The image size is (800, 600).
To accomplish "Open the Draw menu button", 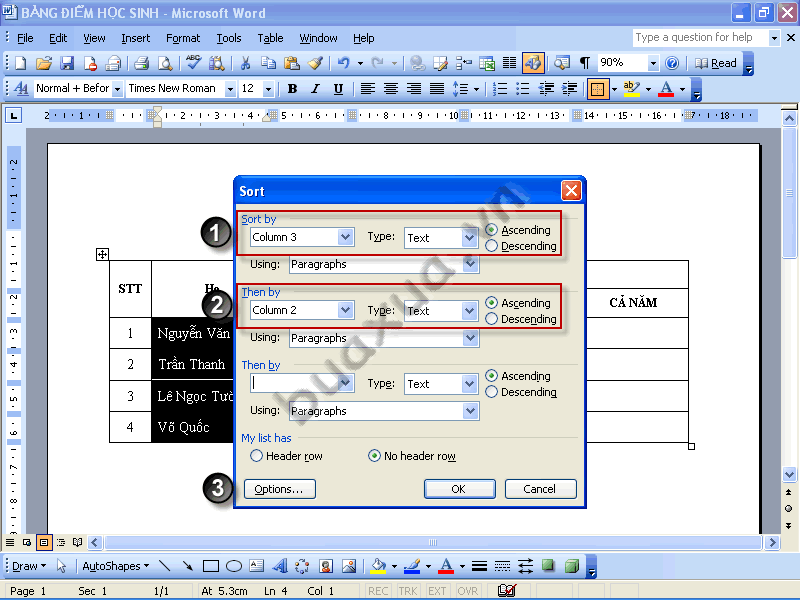I will (x=29, y=566).
